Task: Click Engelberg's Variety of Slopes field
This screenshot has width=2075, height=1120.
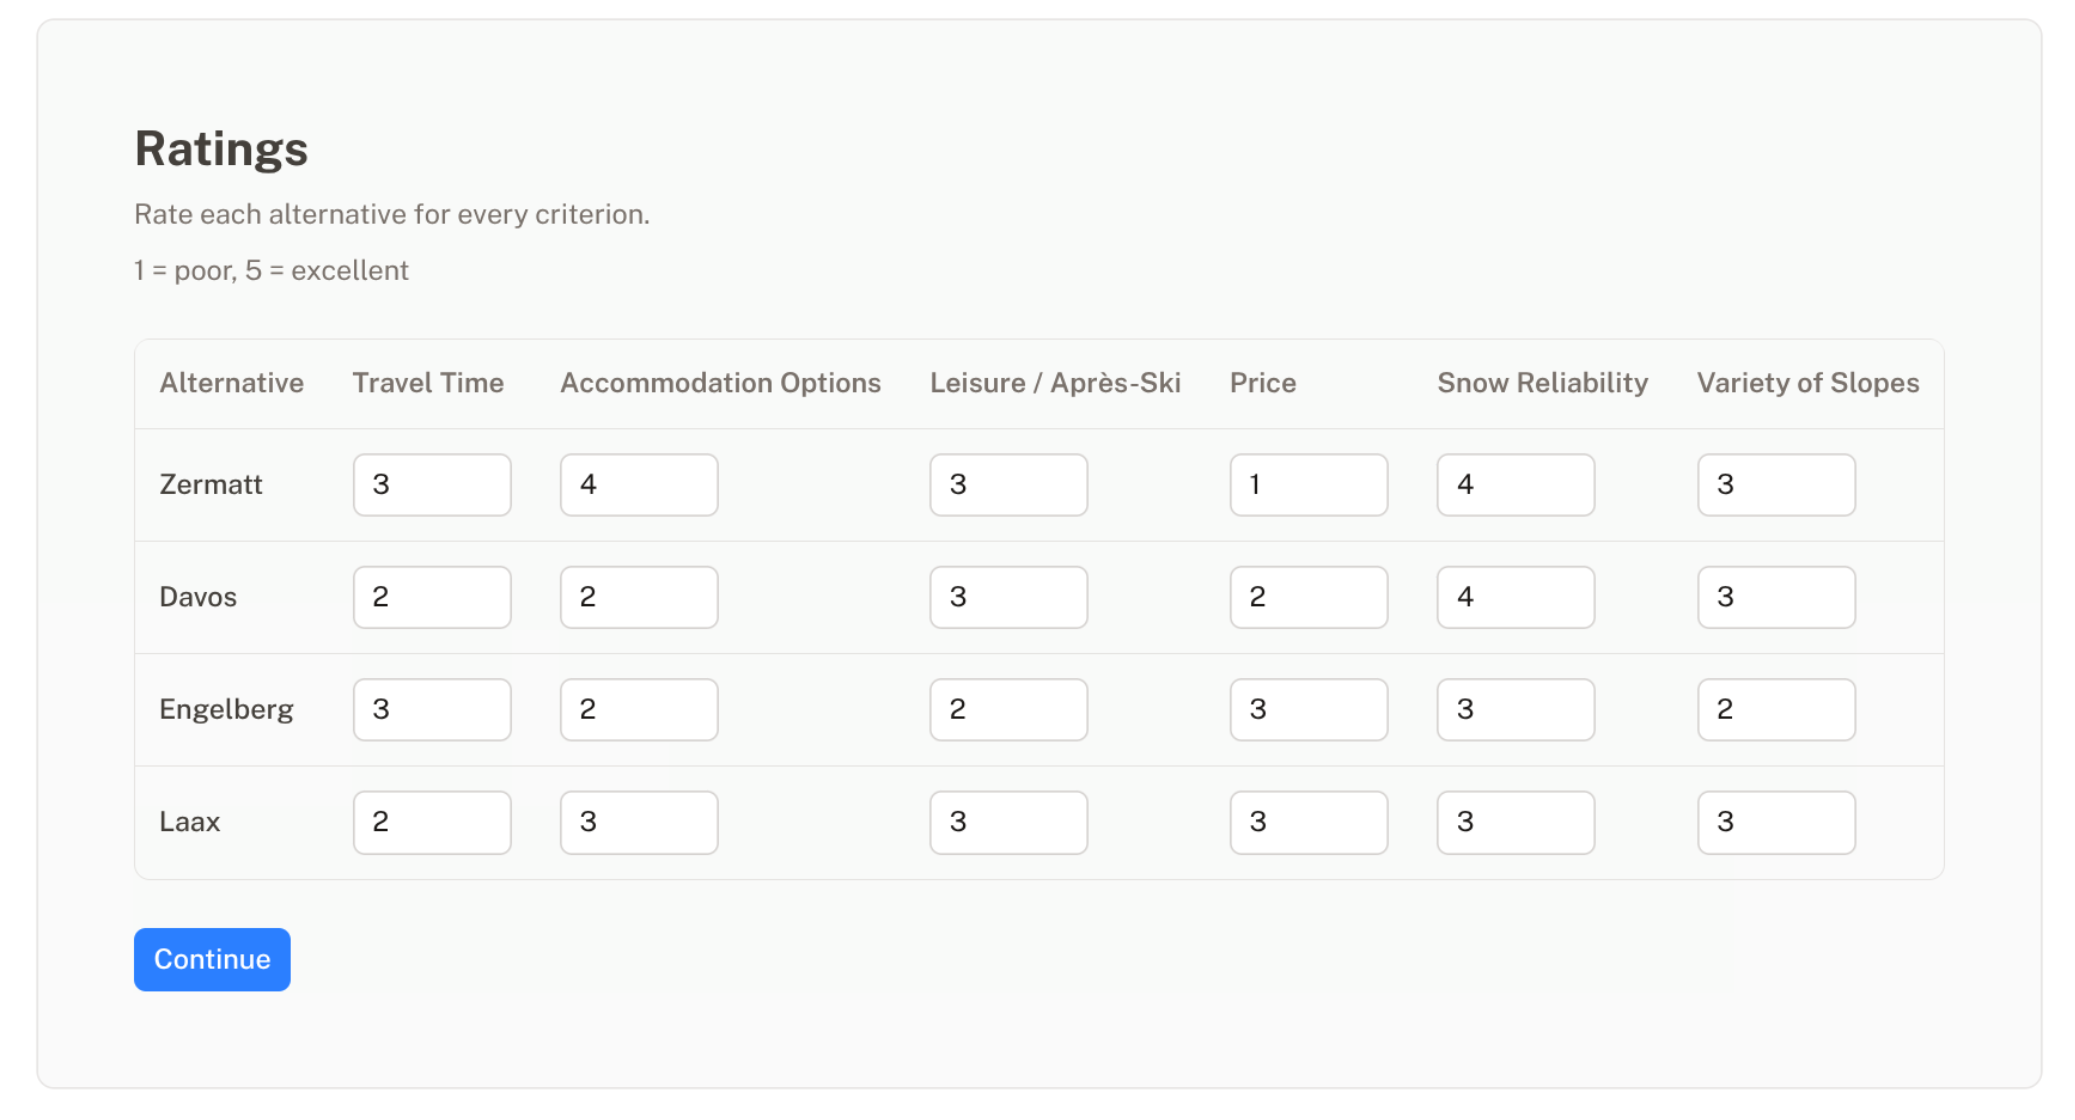Action: tap(1775, 710)
